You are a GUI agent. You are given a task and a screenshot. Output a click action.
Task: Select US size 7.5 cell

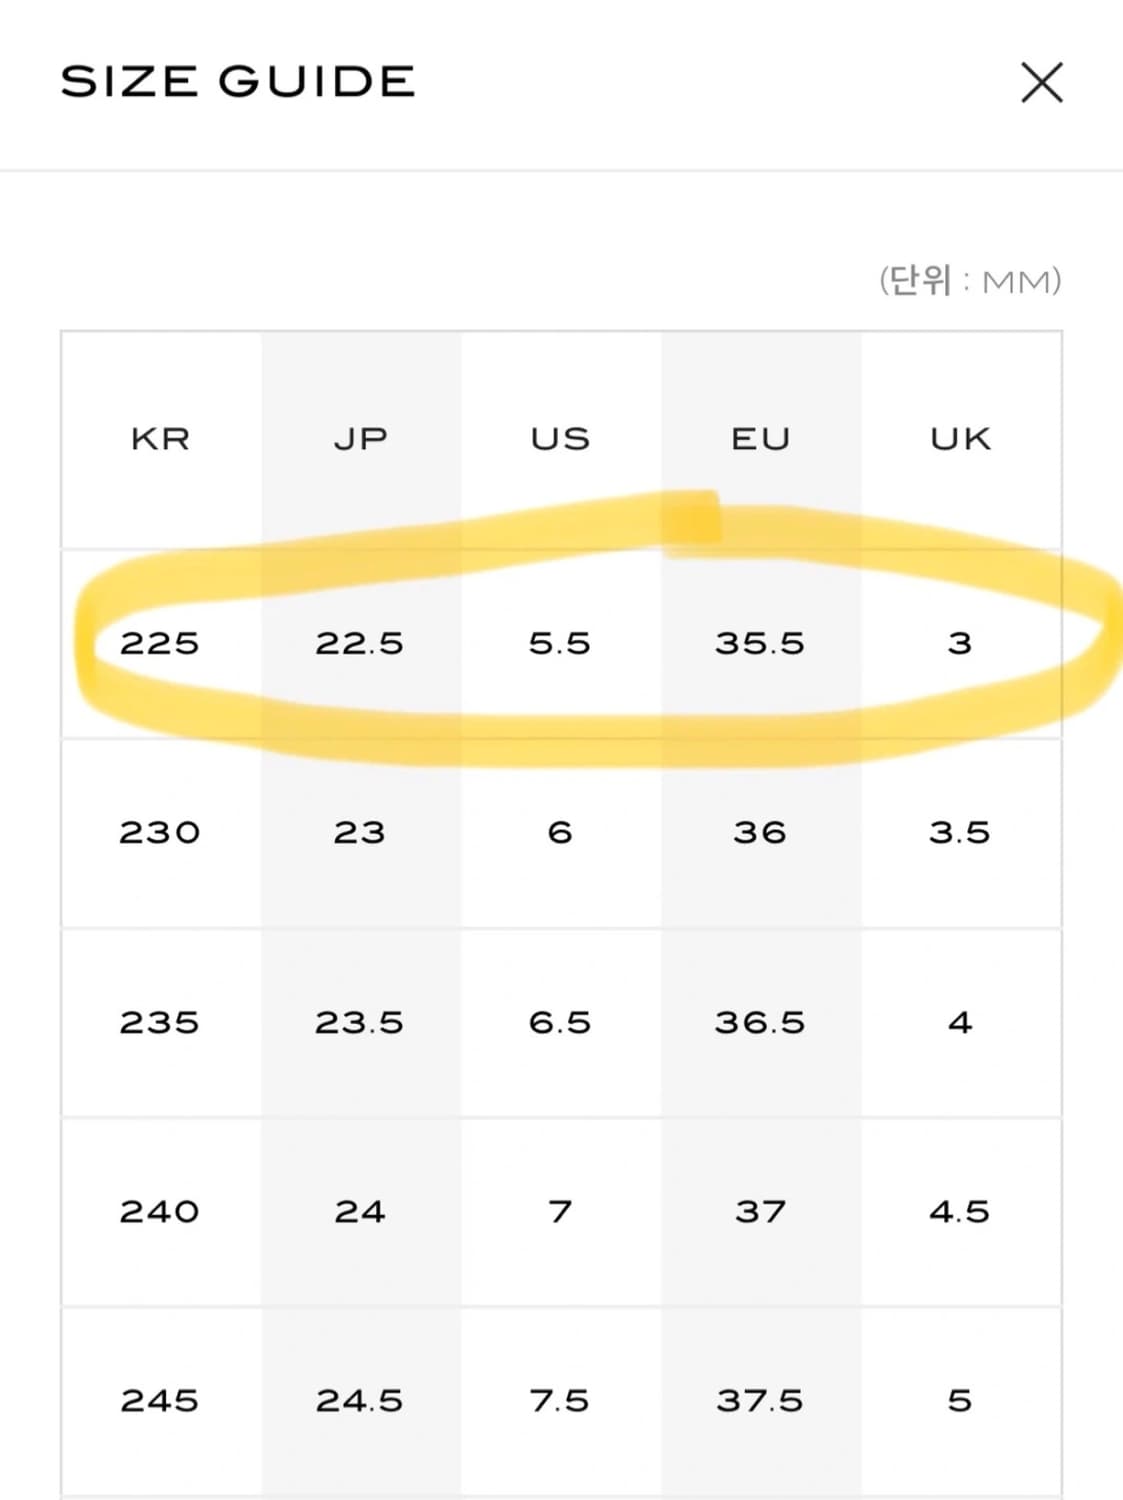pyautogui.click(x=560, y=1401)
